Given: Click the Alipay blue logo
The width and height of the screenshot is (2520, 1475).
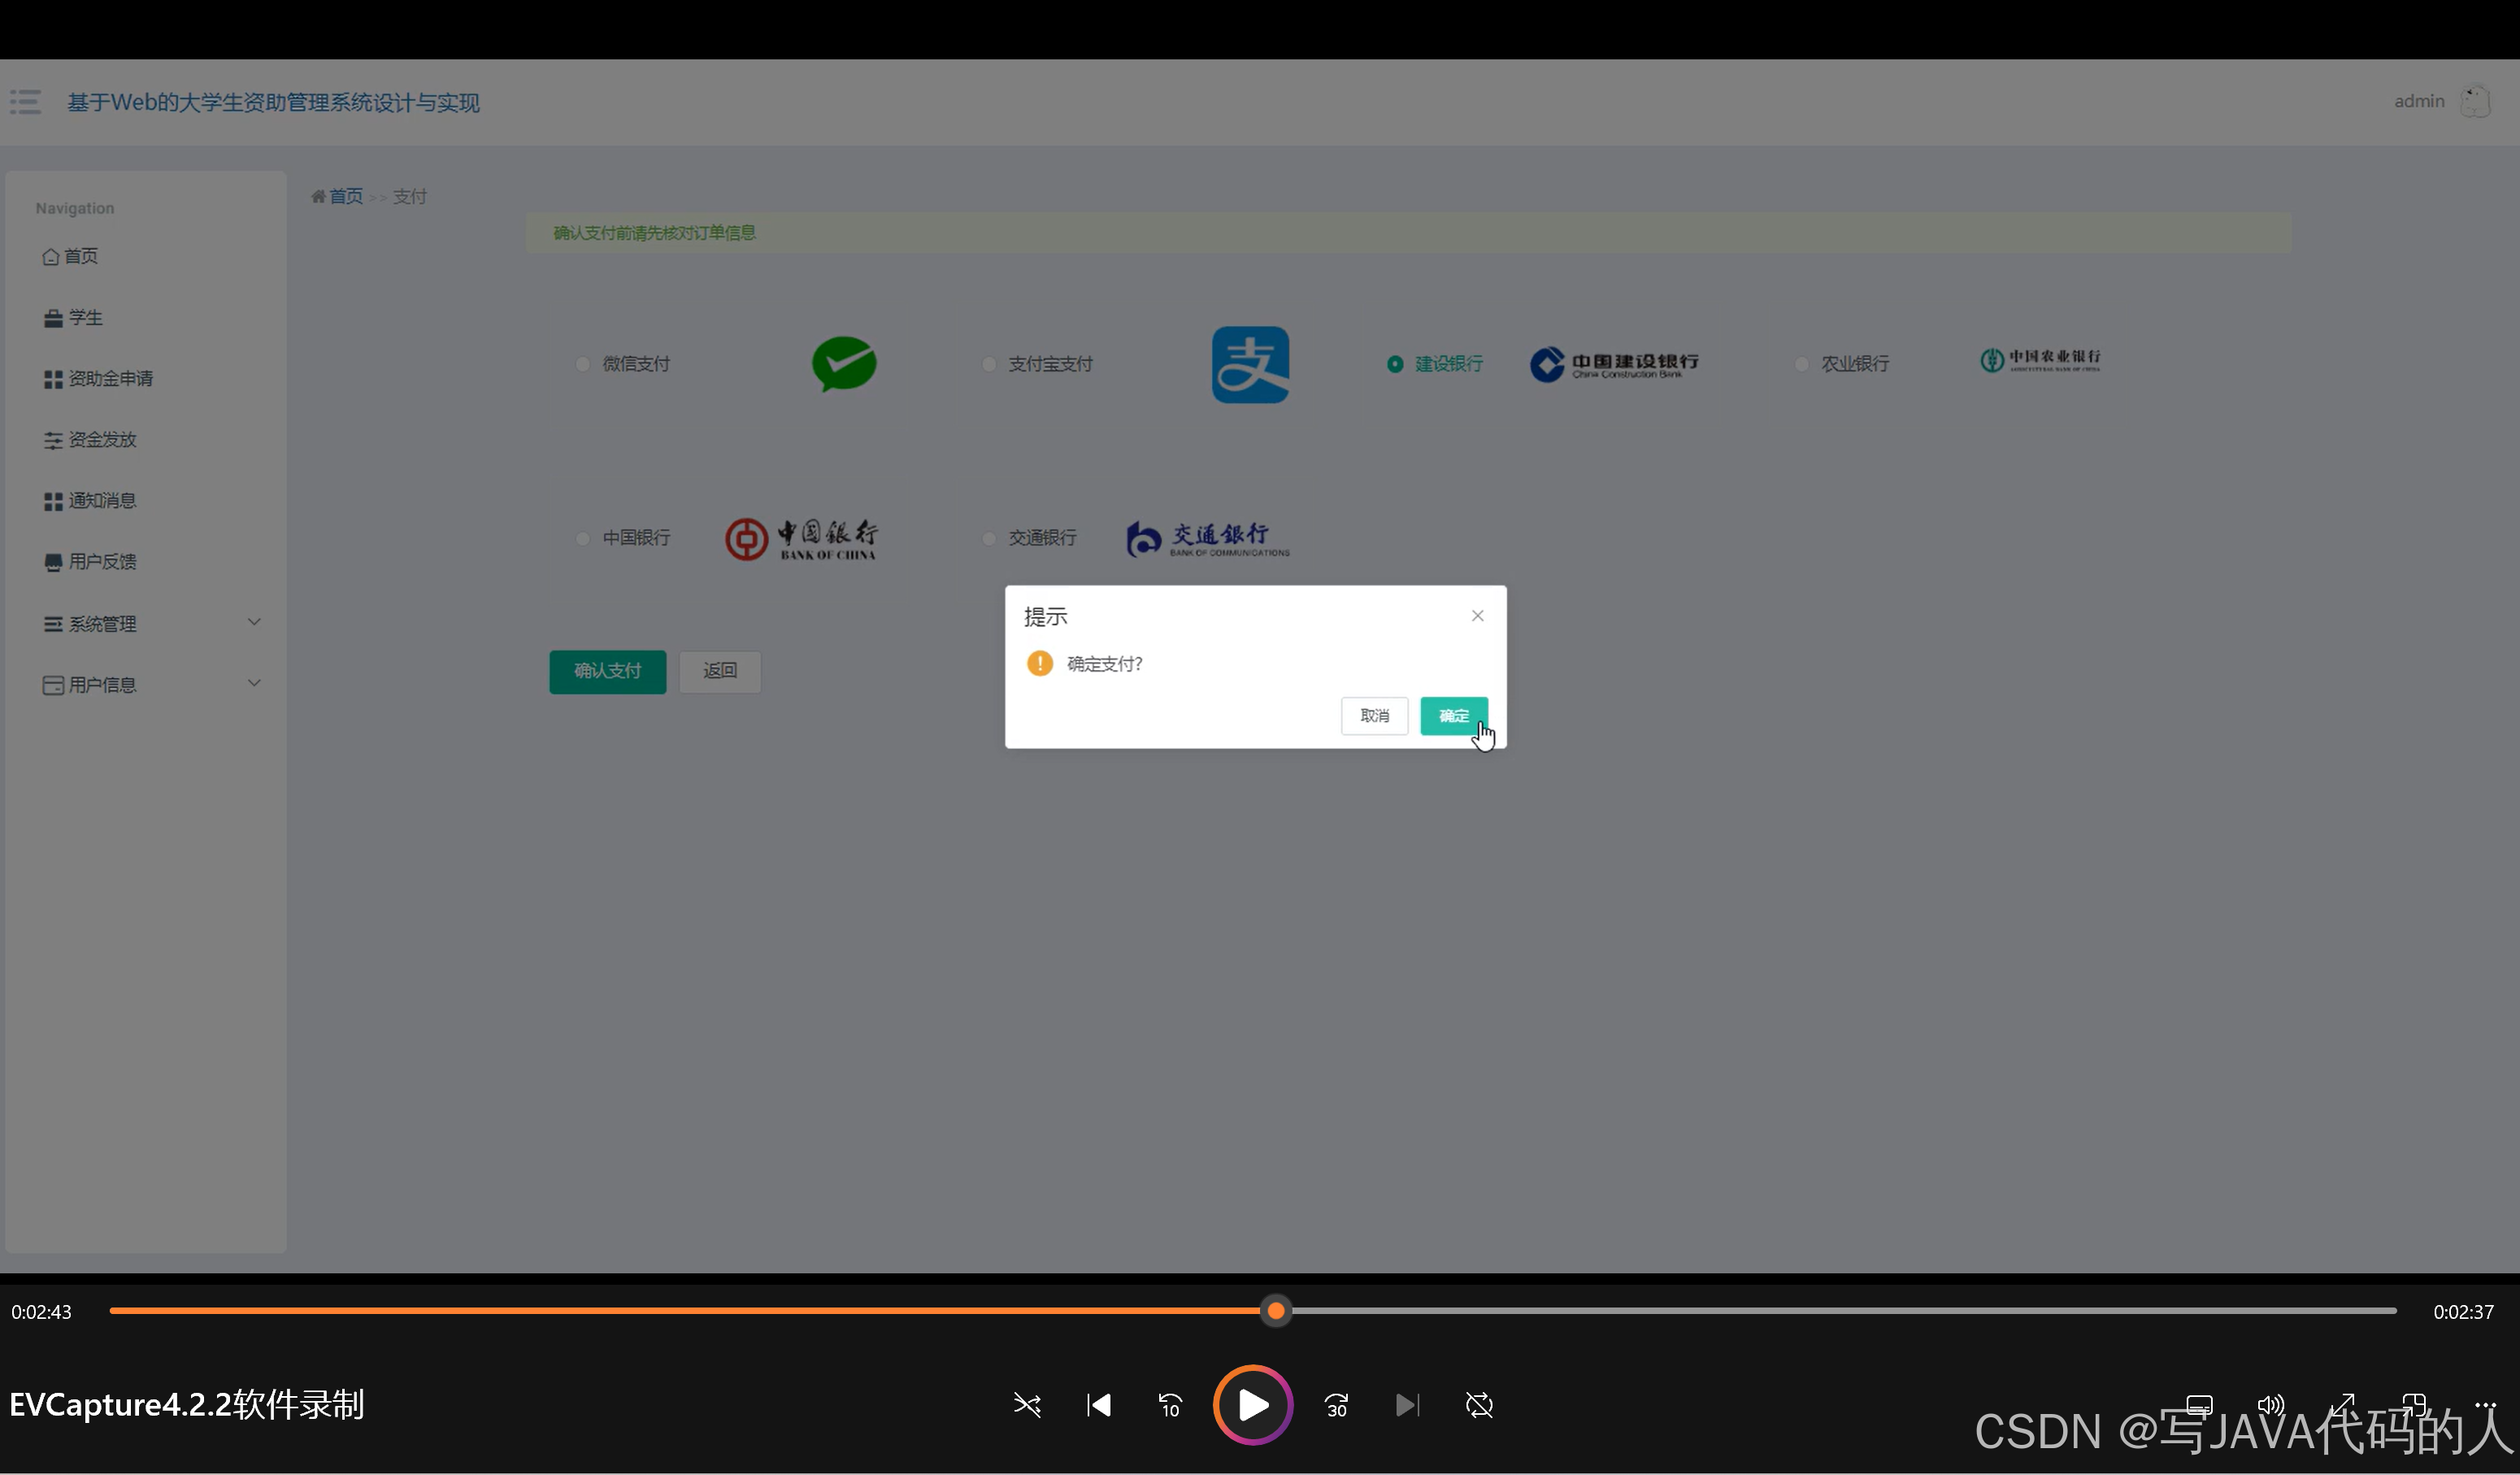Looking at the screenshot, I should tap(1250, 365).
